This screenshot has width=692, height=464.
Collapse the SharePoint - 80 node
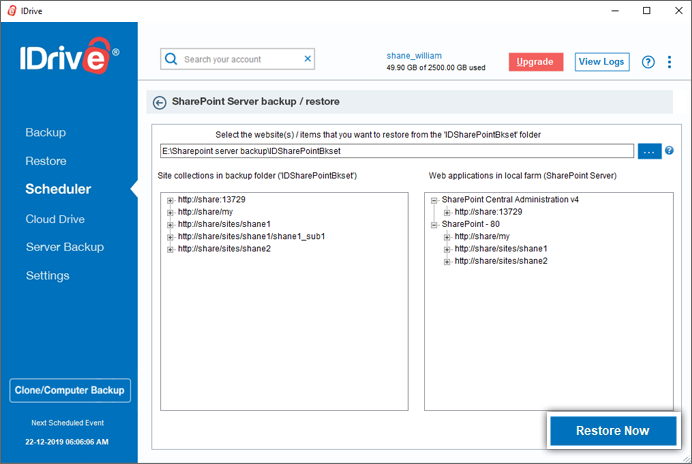pyautogui.click(x=434, y=225)
